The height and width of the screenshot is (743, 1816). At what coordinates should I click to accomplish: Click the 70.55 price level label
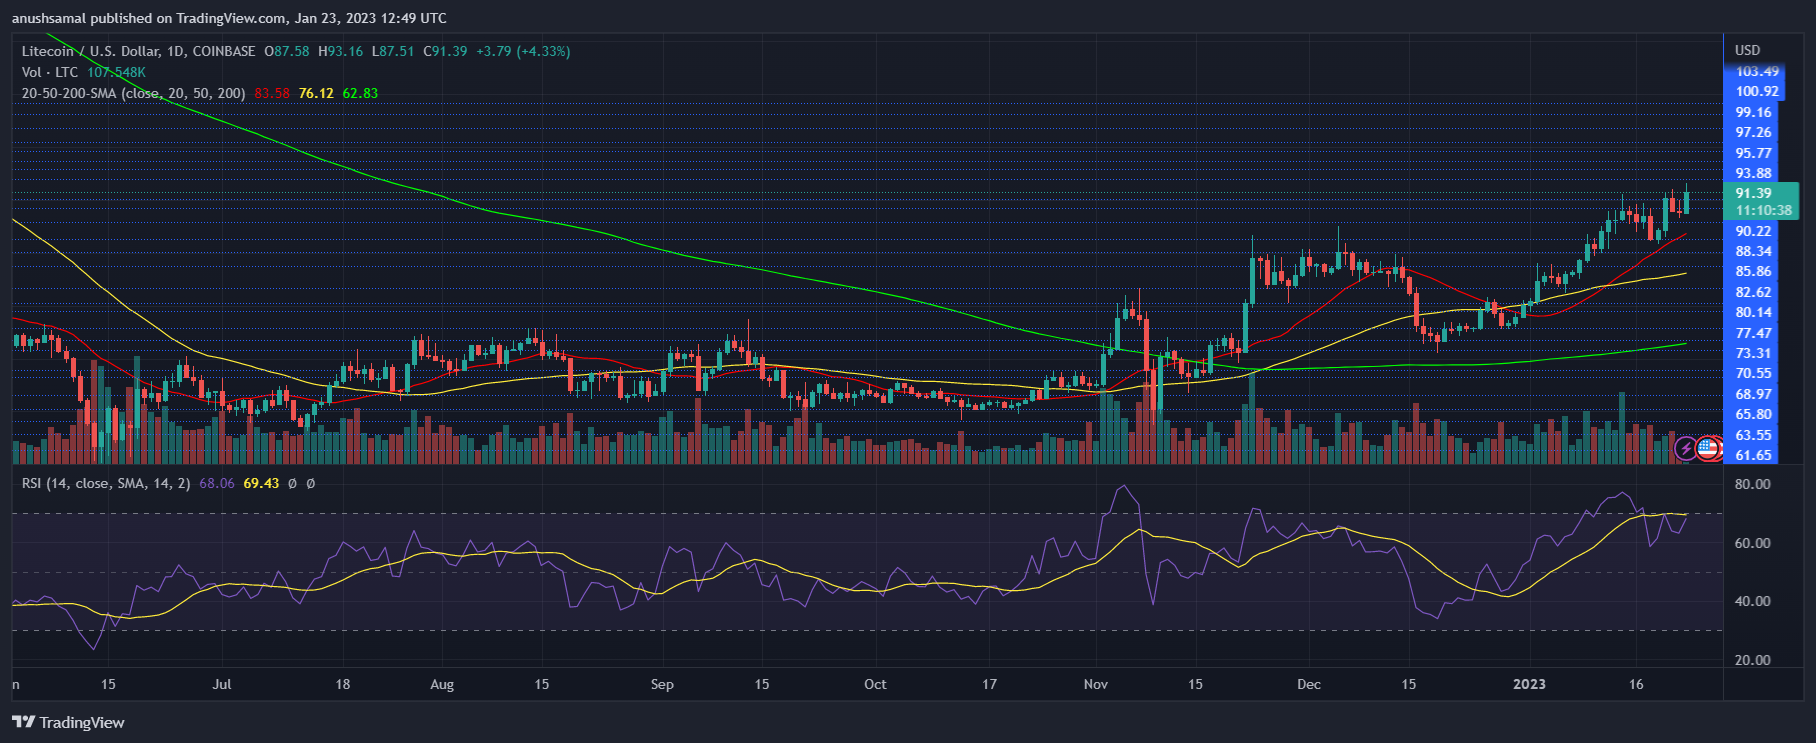[1753, 373]
